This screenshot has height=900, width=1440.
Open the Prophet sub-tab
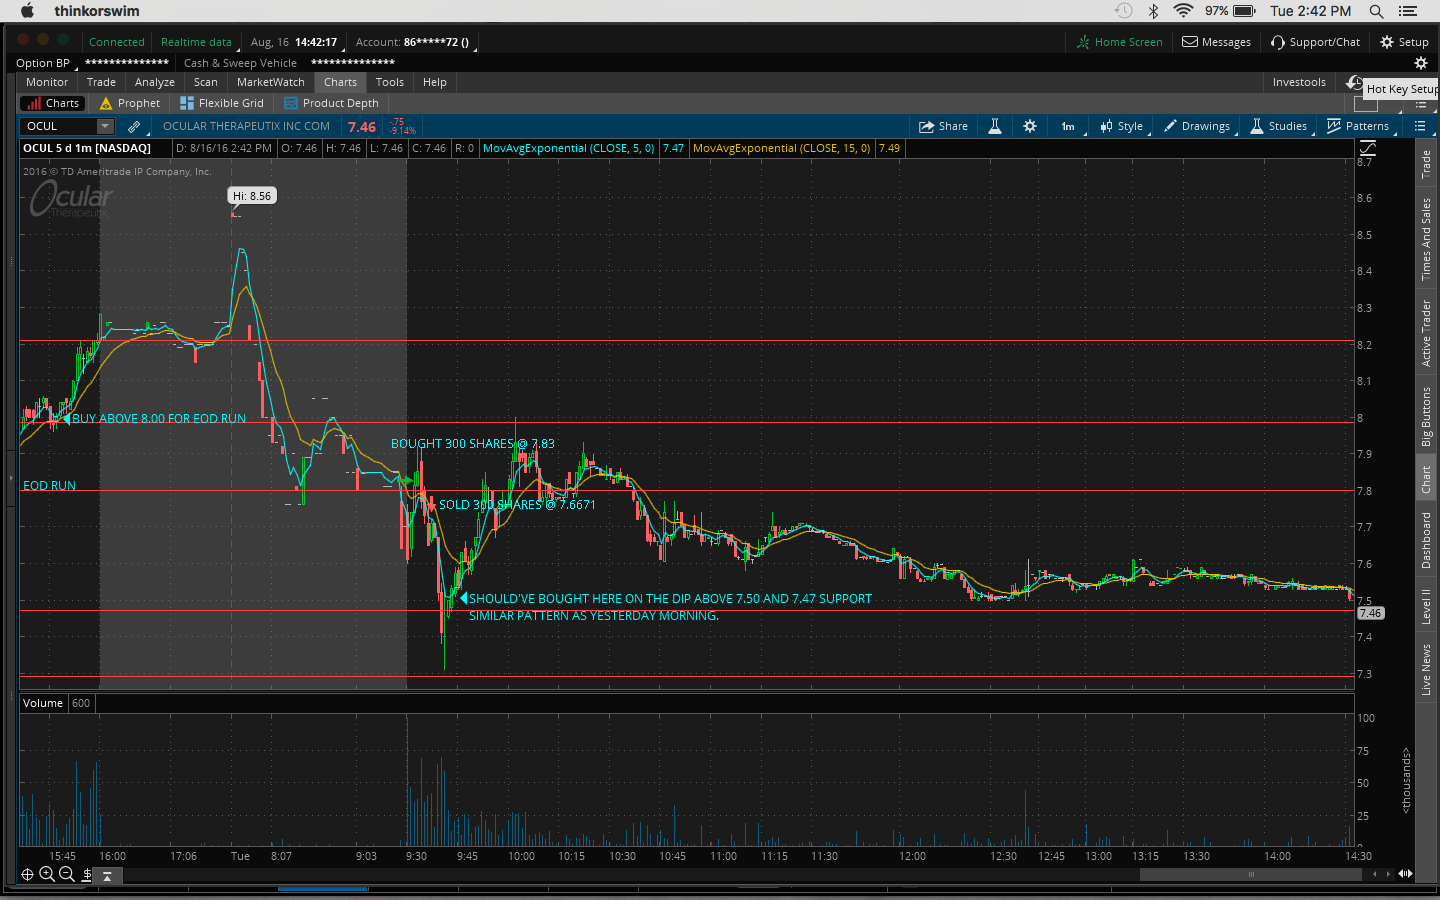(x=130, y=103)
